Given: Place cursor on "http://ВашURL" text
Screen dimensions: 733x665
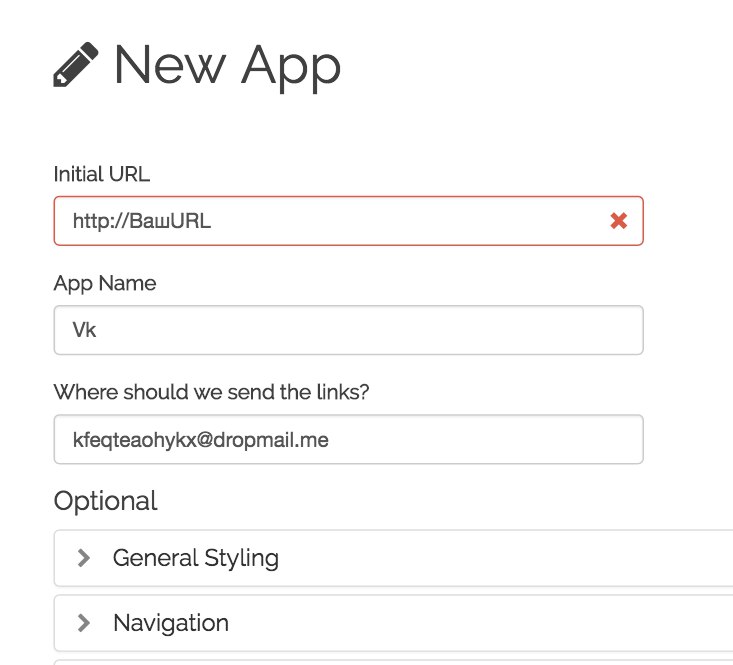Looking at the screenshot, I should tap(141, 221).
